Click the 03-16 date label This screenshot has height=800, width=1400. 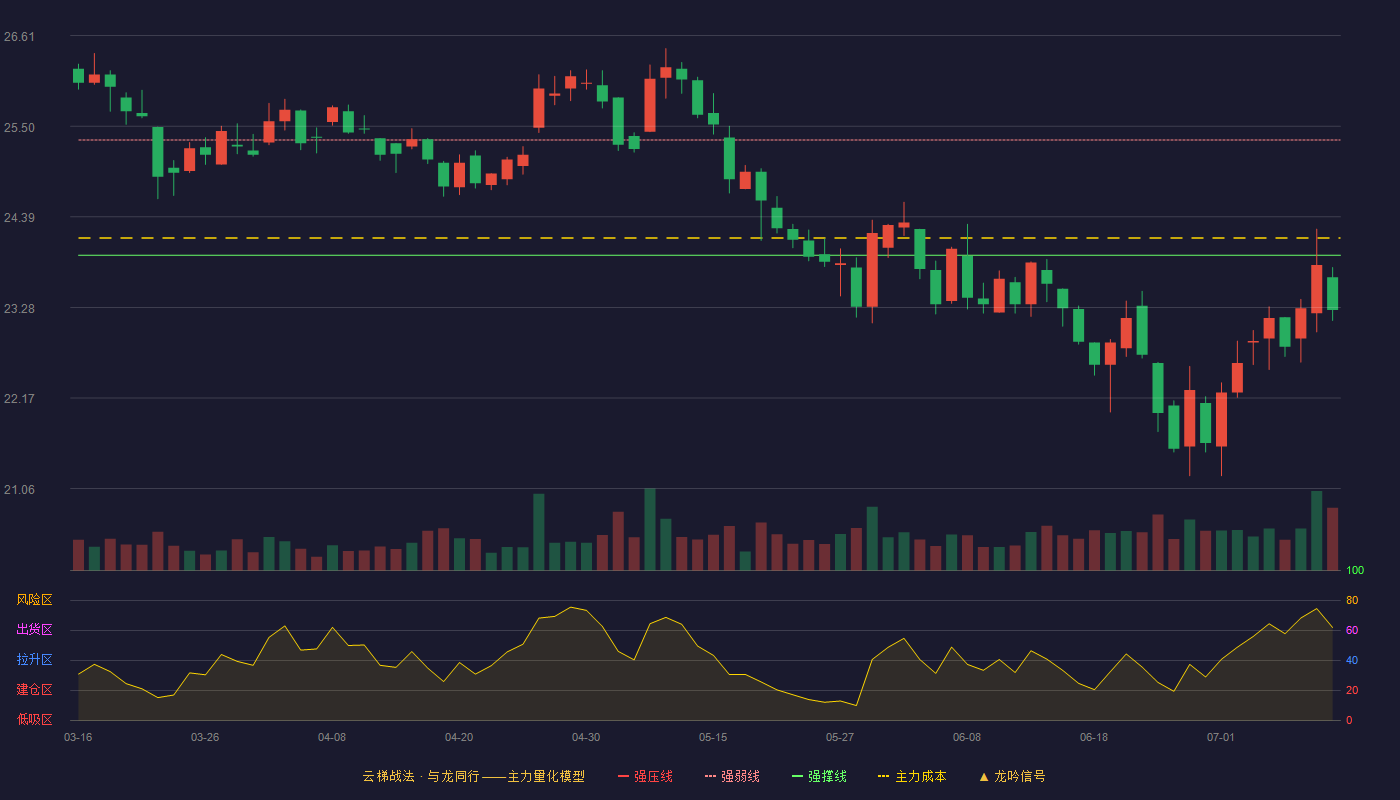(78, 737)
